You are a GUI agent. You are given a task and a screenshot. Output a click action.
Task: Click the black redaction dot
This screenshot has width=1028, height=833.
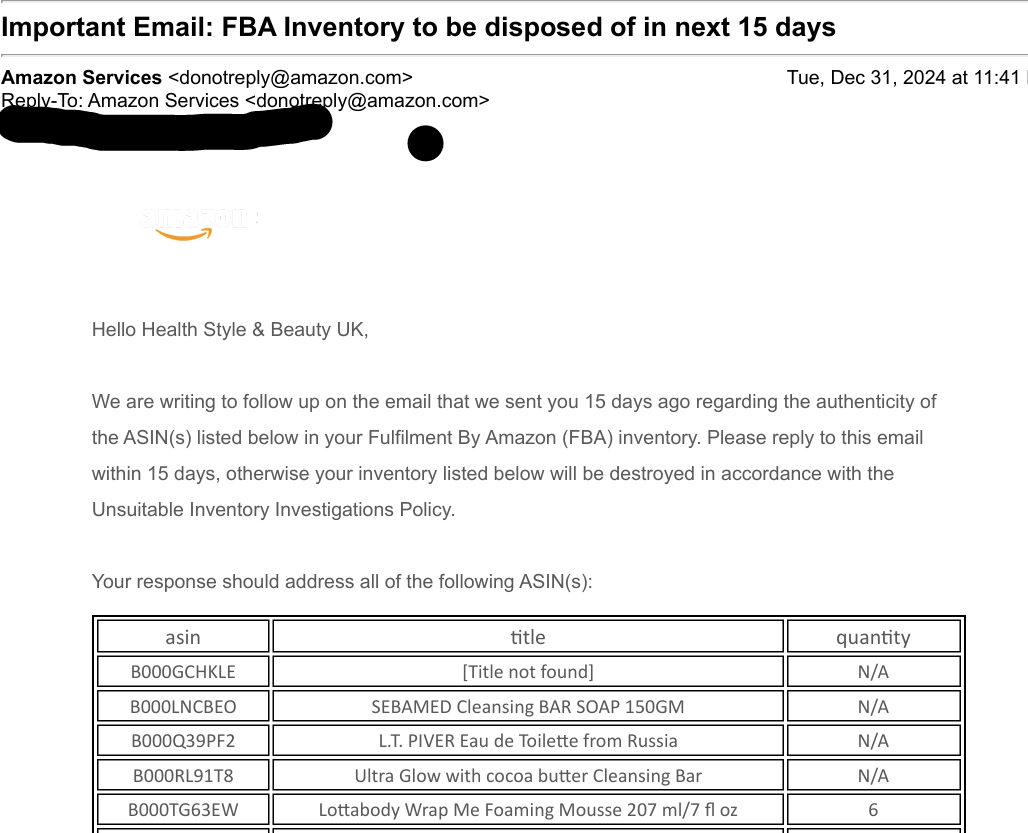click(x=425, y=143)
